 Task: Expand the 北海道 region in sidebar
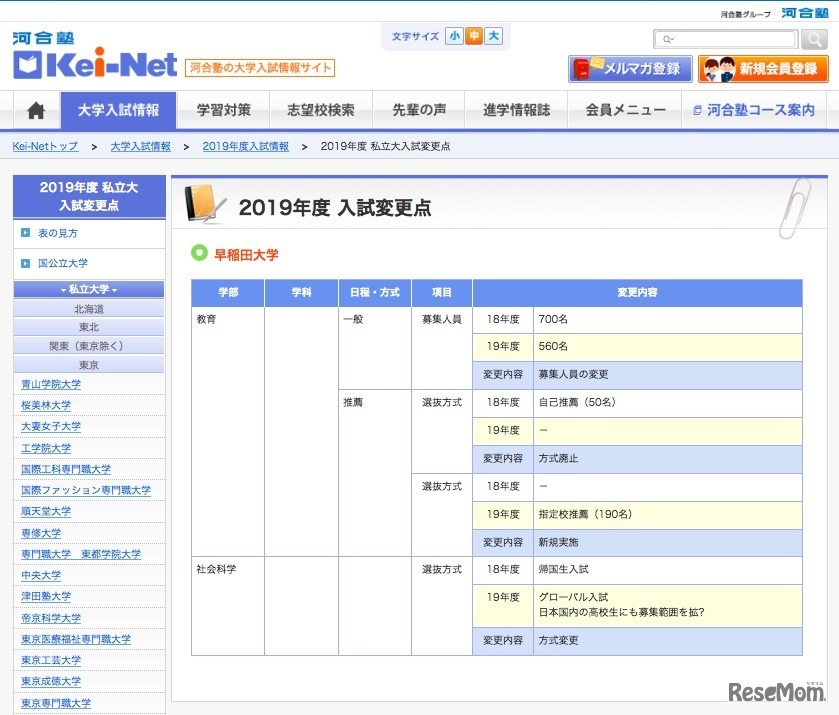(x=89, y=309)
